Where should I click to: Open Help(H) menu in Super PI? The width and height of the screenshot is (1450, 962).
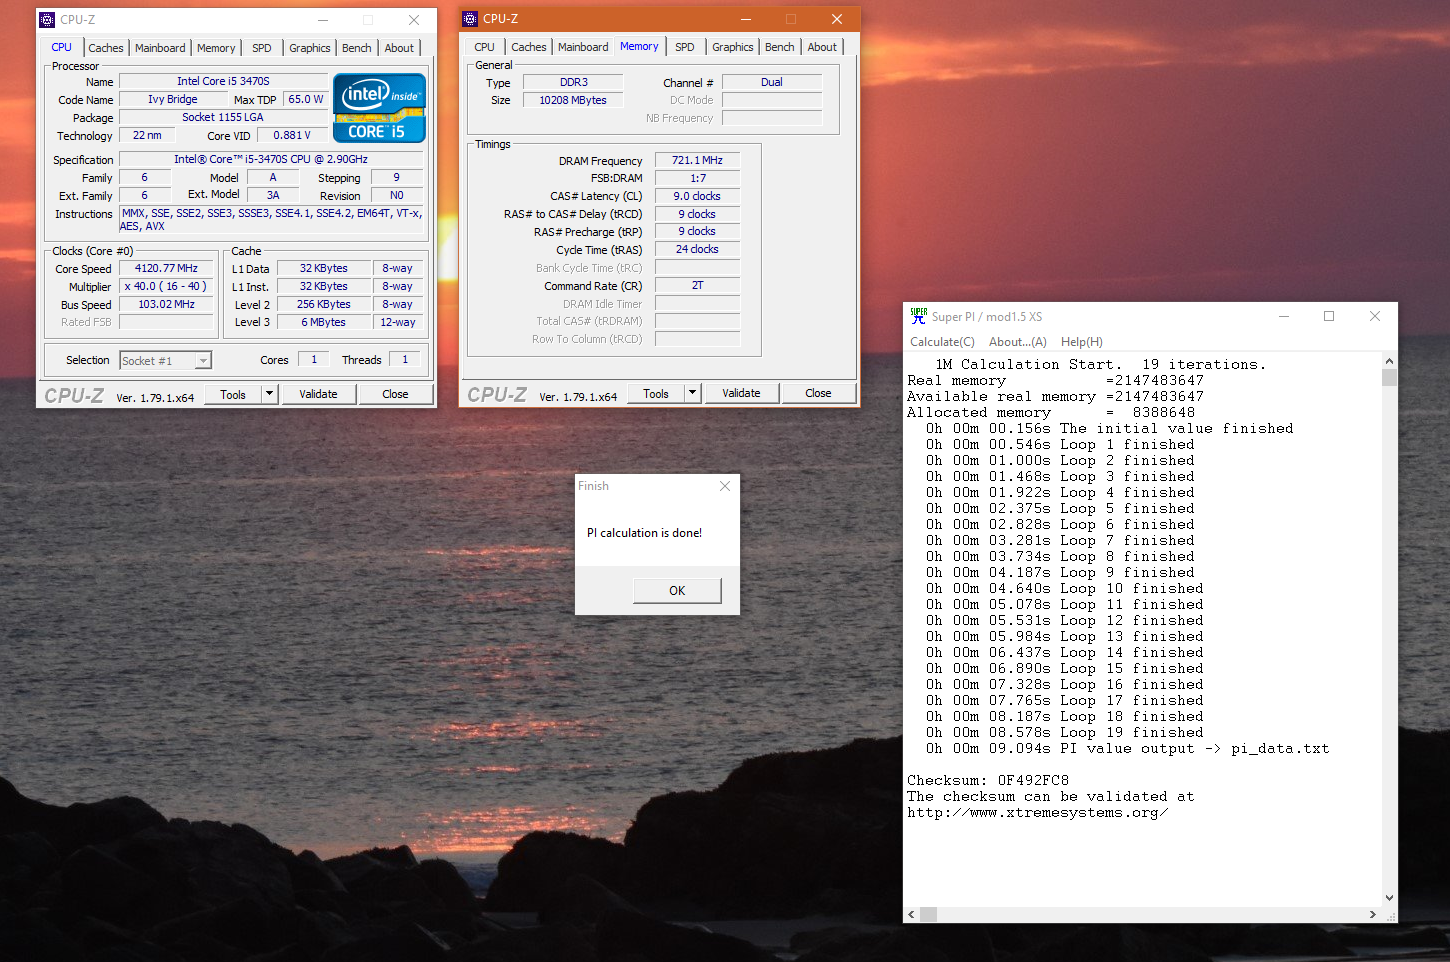[1082, 342]
